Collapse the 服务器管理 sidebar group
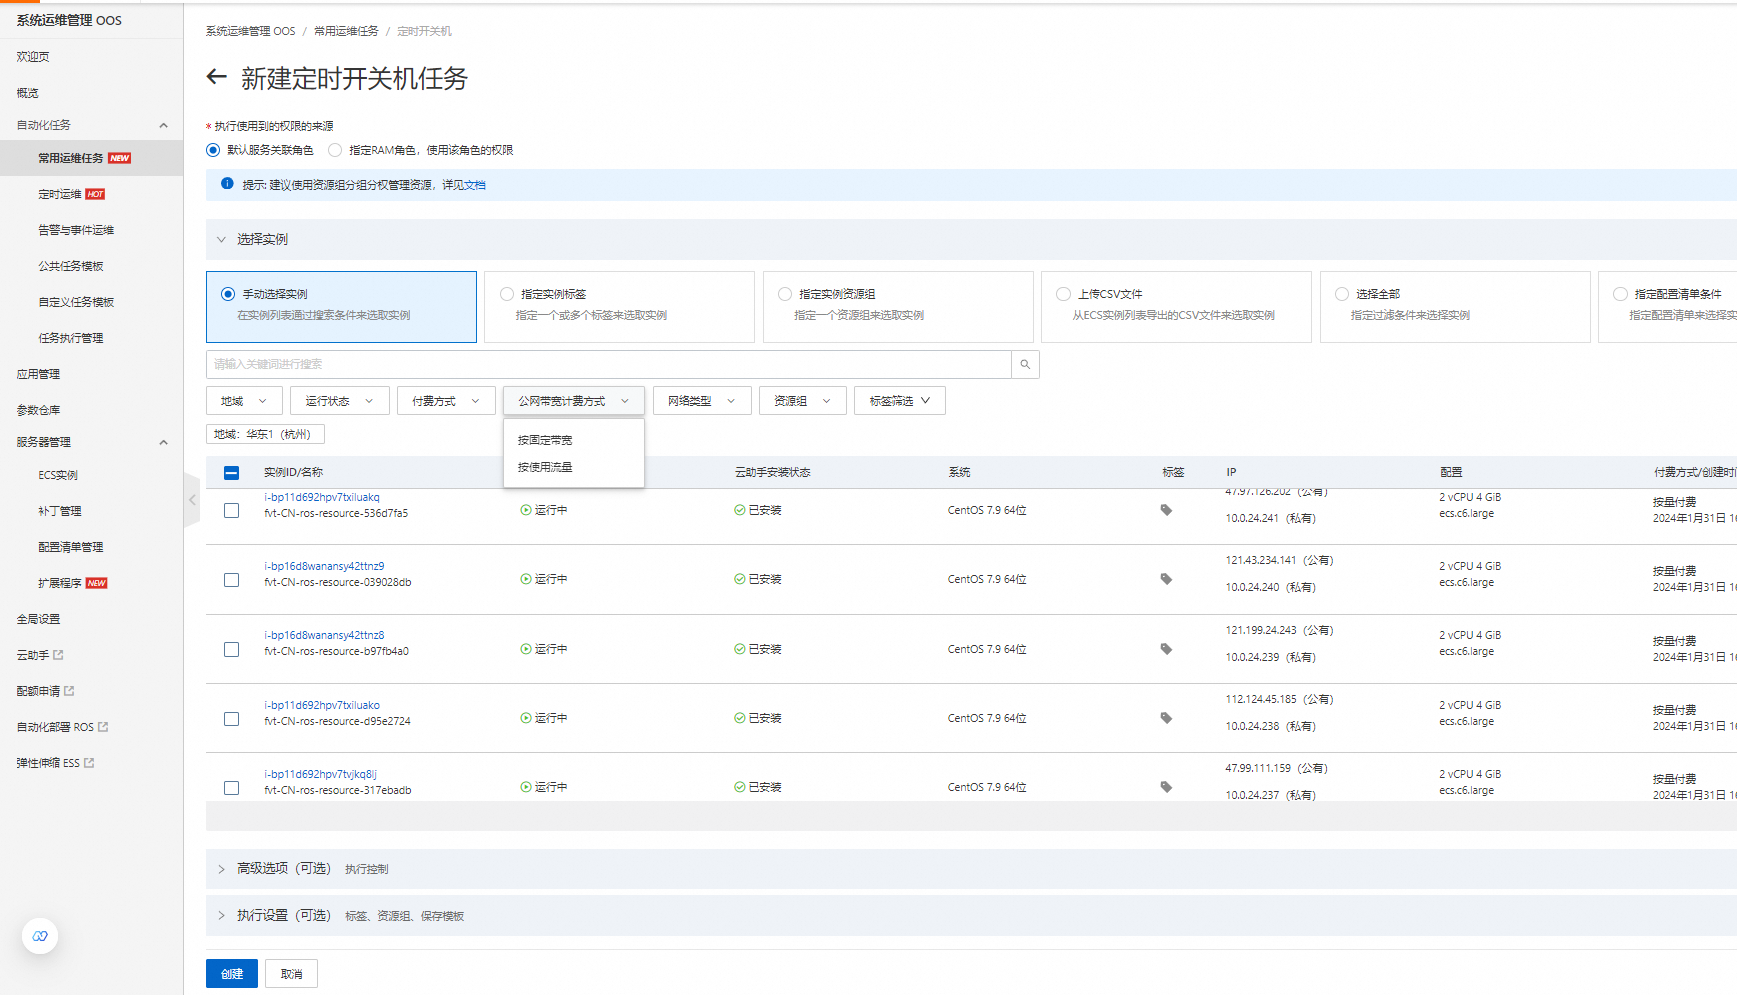Viewport: 1737px width, 995px height. 164,442
